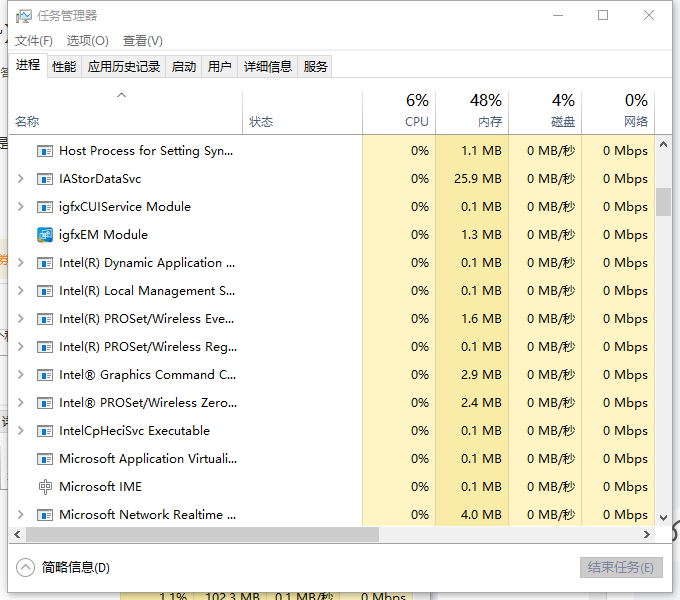The image size is (680, 600).
Task: Switch to the 启动 tab
Action: [184, 67]
